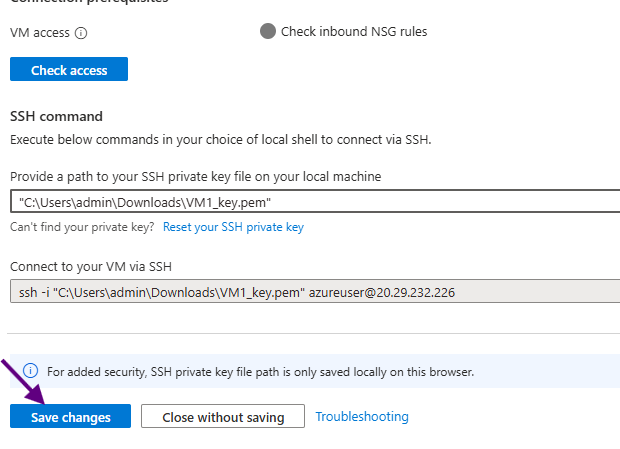
Task: Select the generated ssh -i command box
Action: pyautogui.click(x=315, y=291)
